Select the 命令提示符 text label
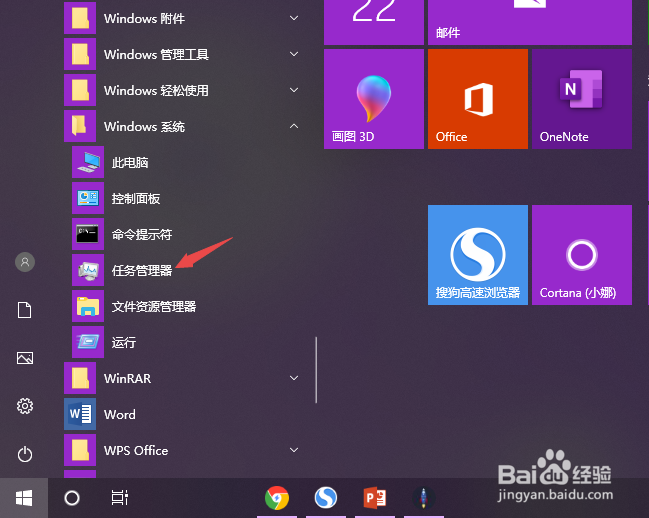The image size is (649, 518). click(142, 235)
